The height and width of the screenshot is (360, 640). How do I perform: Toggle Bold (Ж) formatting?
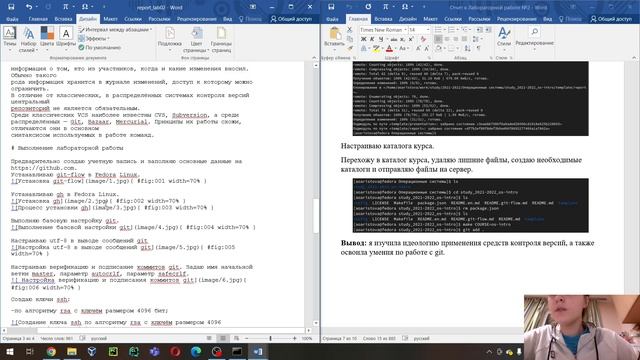tap(363, 39)
